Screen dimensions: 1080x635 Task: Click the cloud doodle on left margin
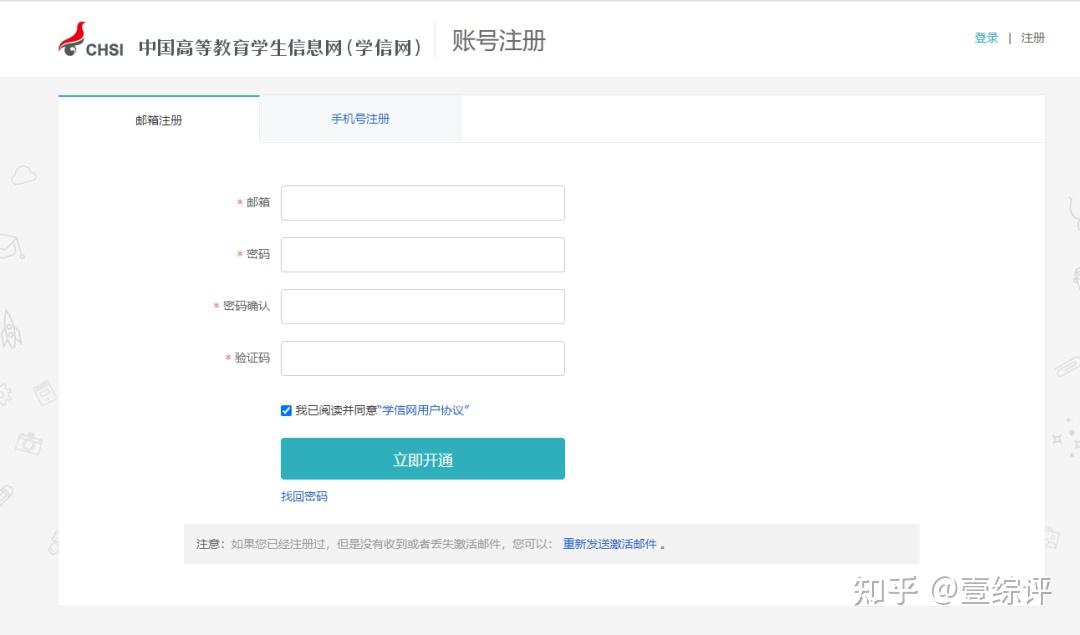click(24, 176)
